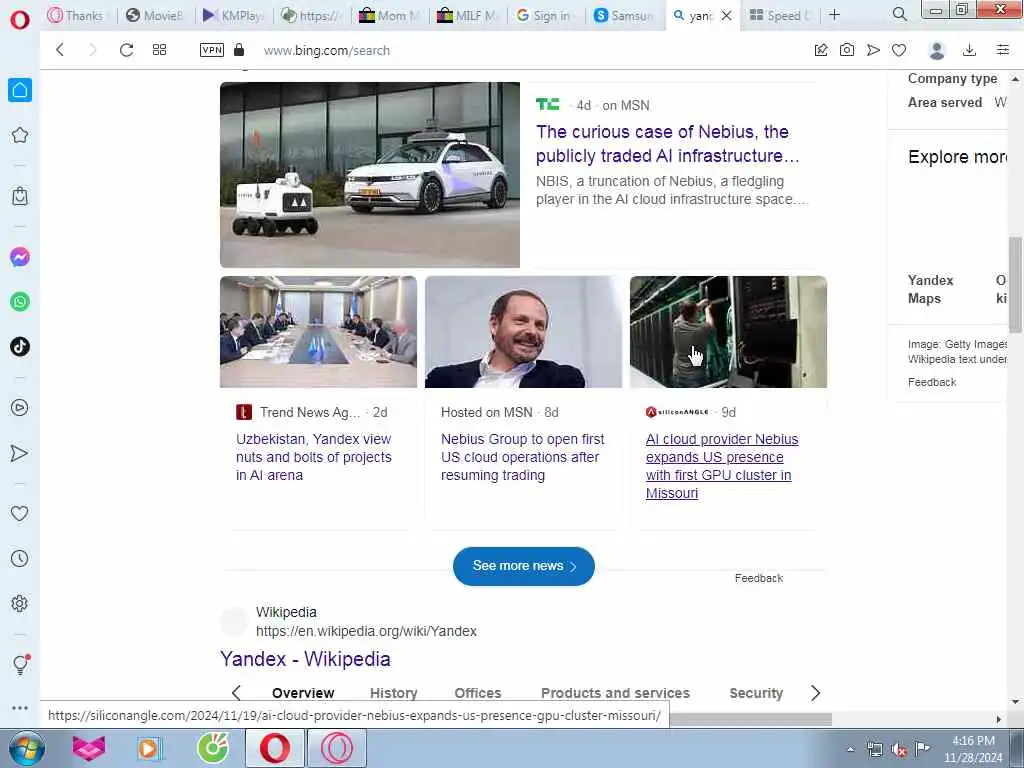Open the sidebar three-dots more menu
This screenshot has height=768, width=1024.
(x=20, y=708)
